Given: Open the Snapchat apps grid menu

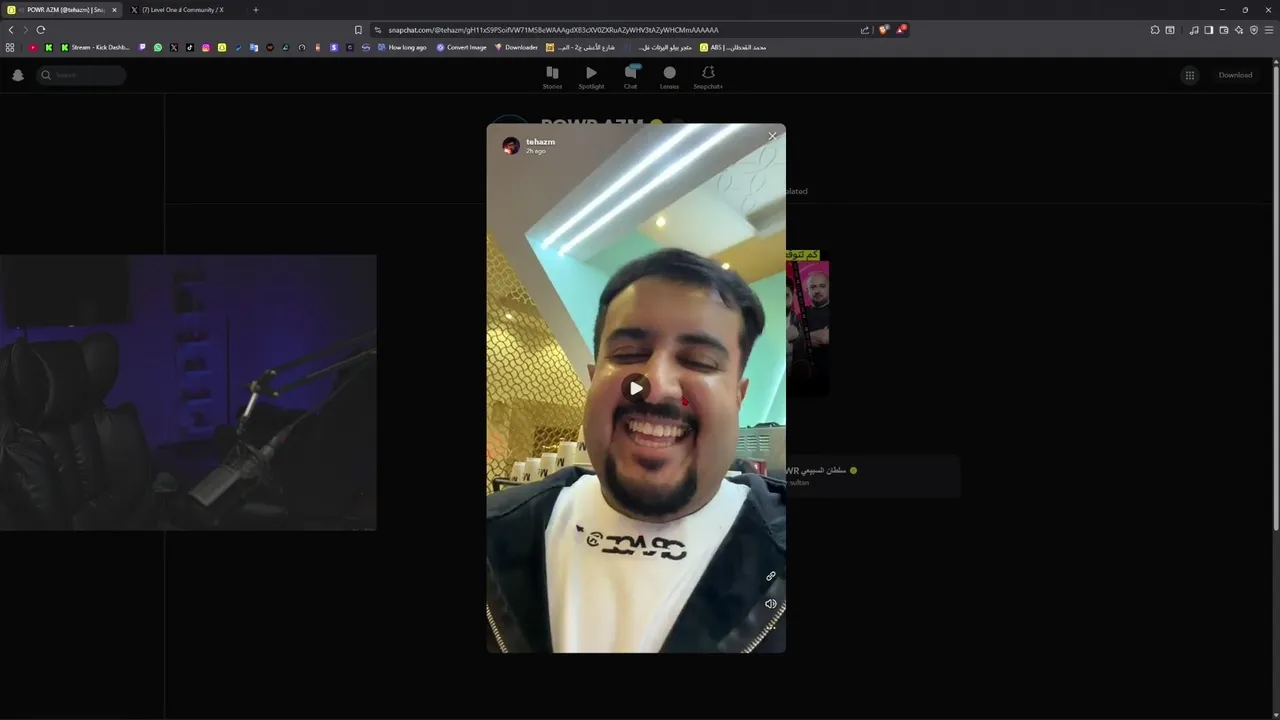Looking at the screenshot, I should (x=1190, y=75).
